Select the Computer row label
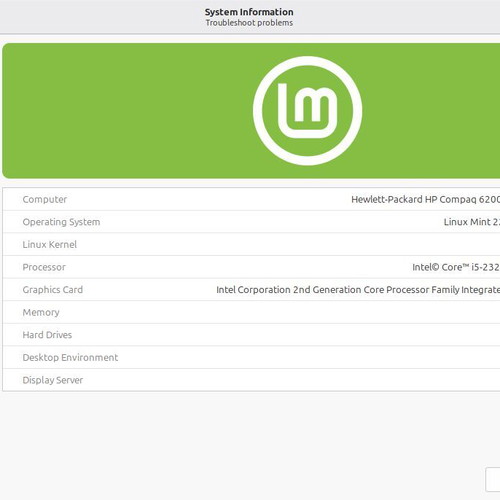The image size is (500, 500). tap(45, 199)
